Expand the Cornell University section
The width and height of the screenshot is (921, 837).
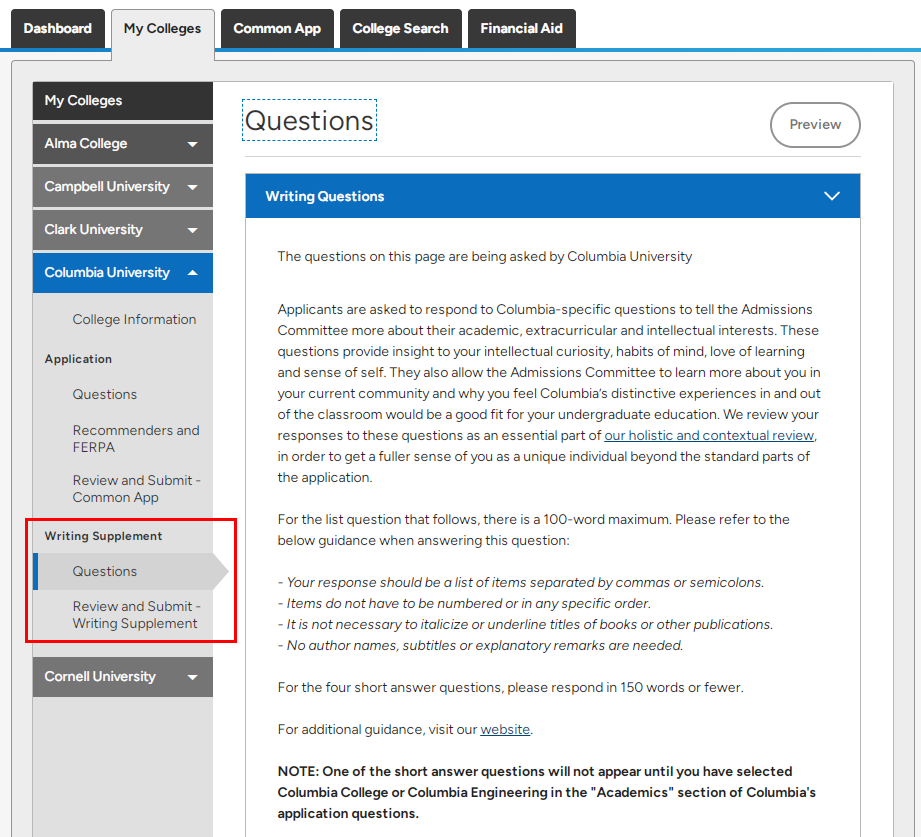click(123, 677)
